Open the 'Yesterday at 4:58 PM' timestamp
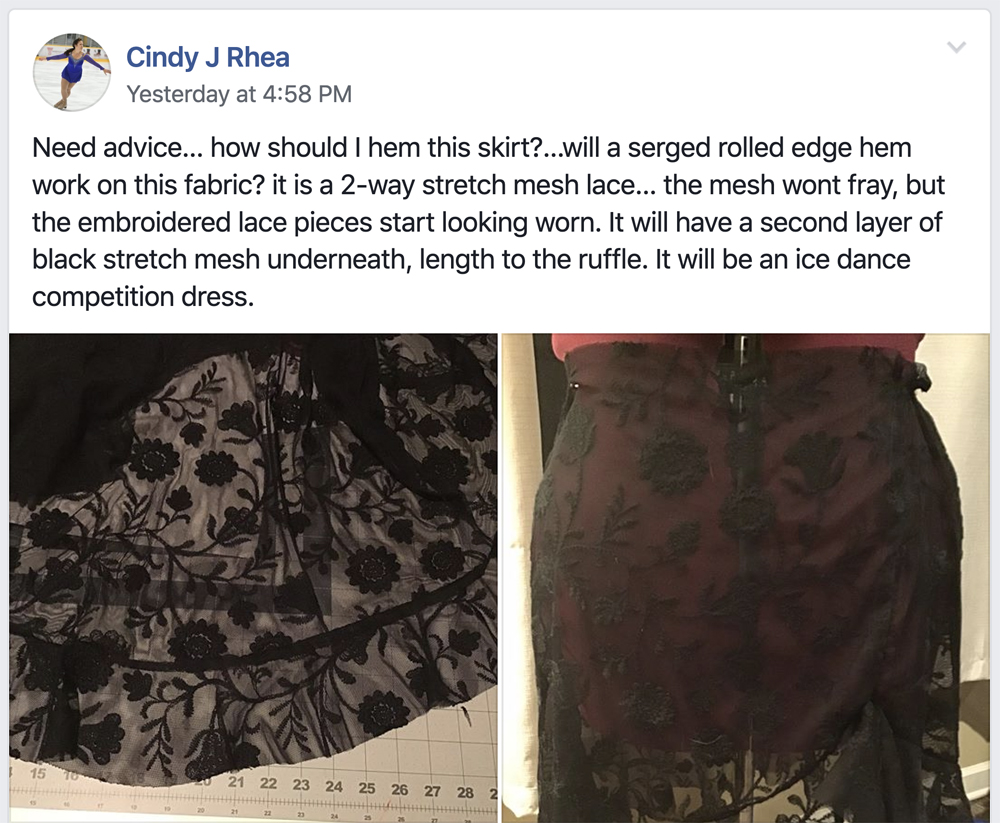The image size is (1000, 823). 239,94
